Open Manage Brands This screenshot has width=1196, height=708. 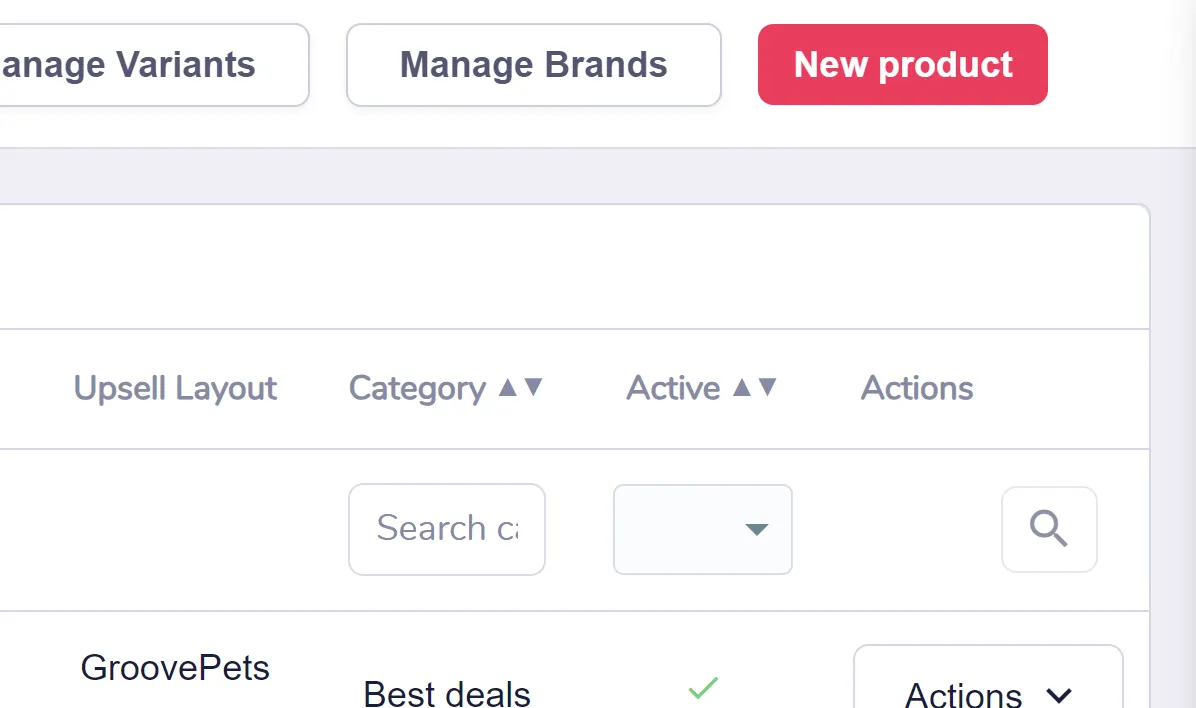[x=534, y=65]
